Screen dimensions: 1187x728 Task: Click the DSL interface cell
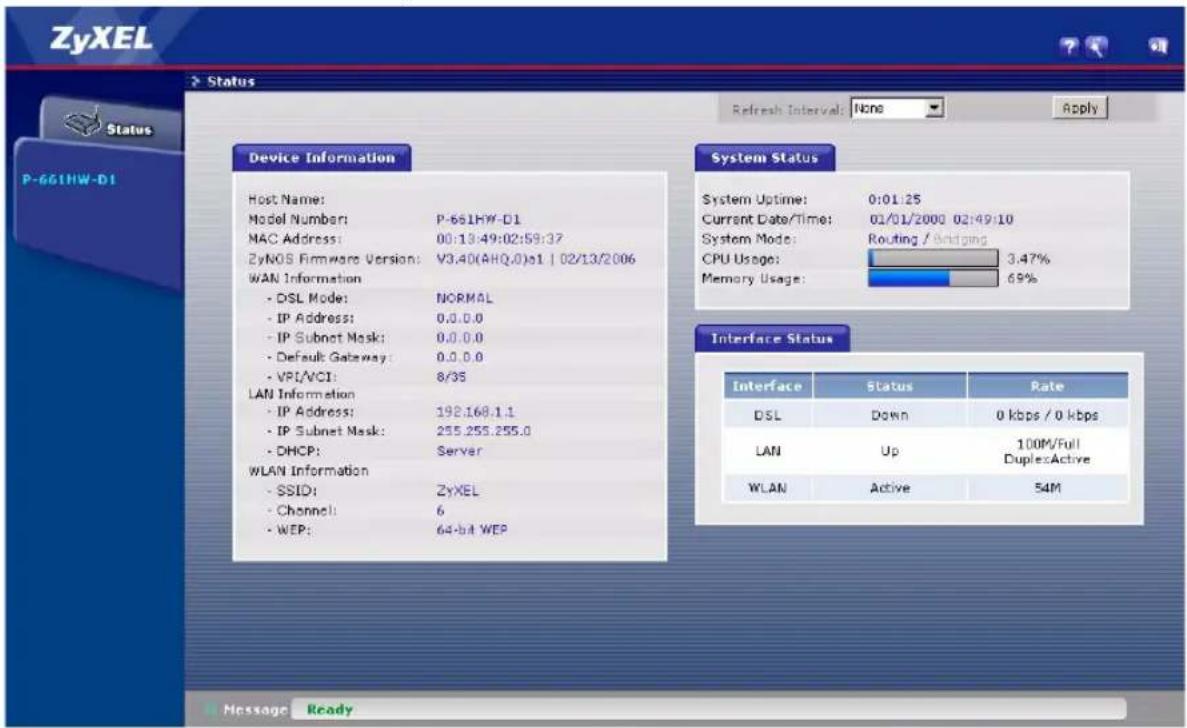(768, 415)
